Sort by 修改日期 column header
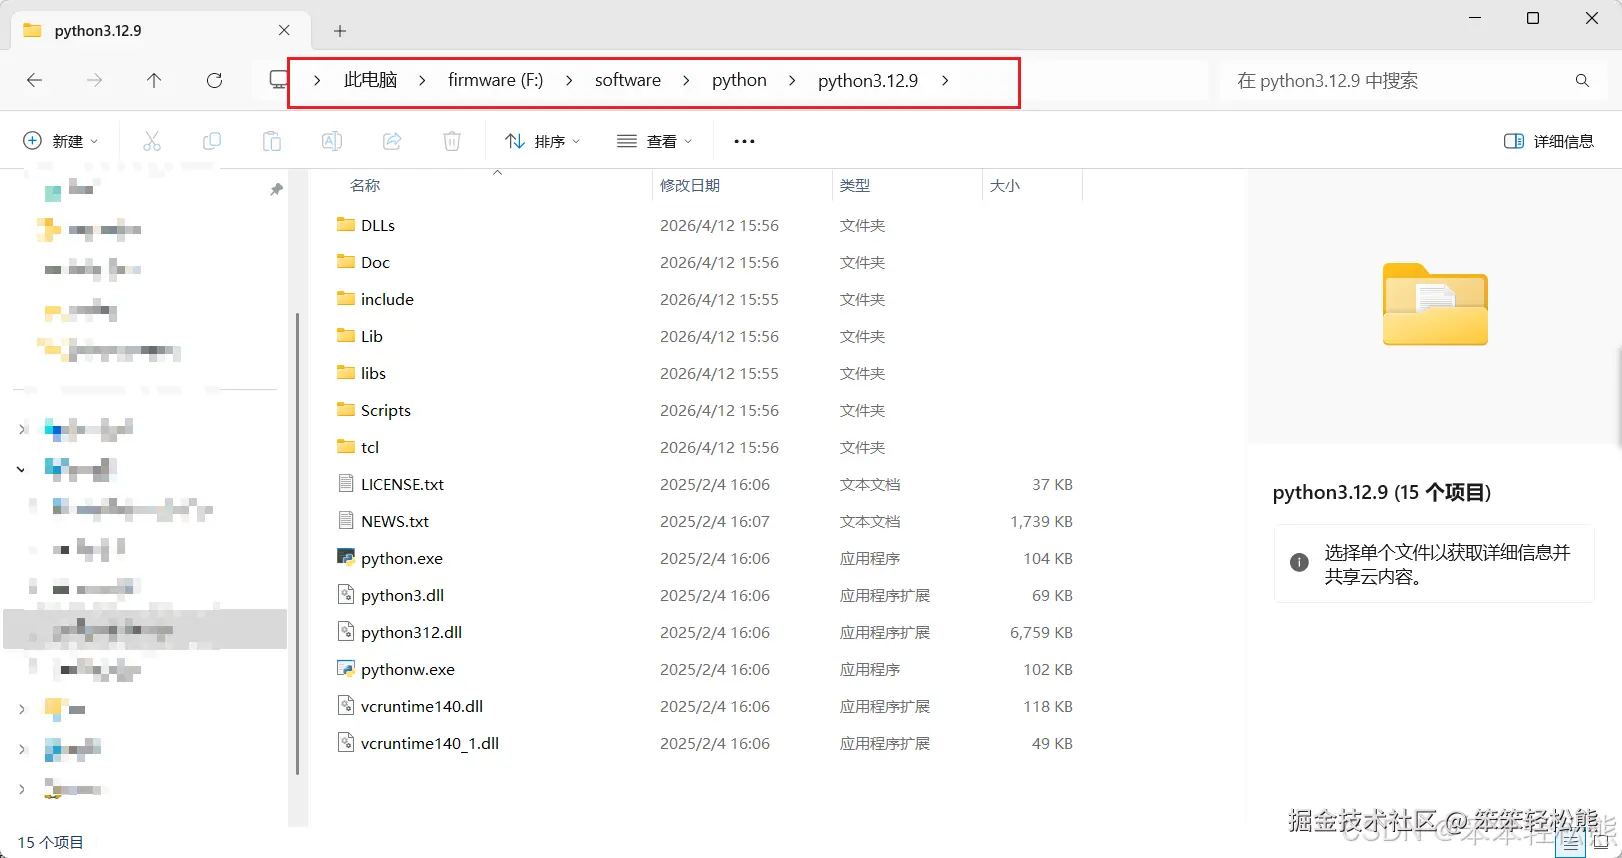Image resolution: width=1622 pixels, height=858 pixels. tap(689, 185)
